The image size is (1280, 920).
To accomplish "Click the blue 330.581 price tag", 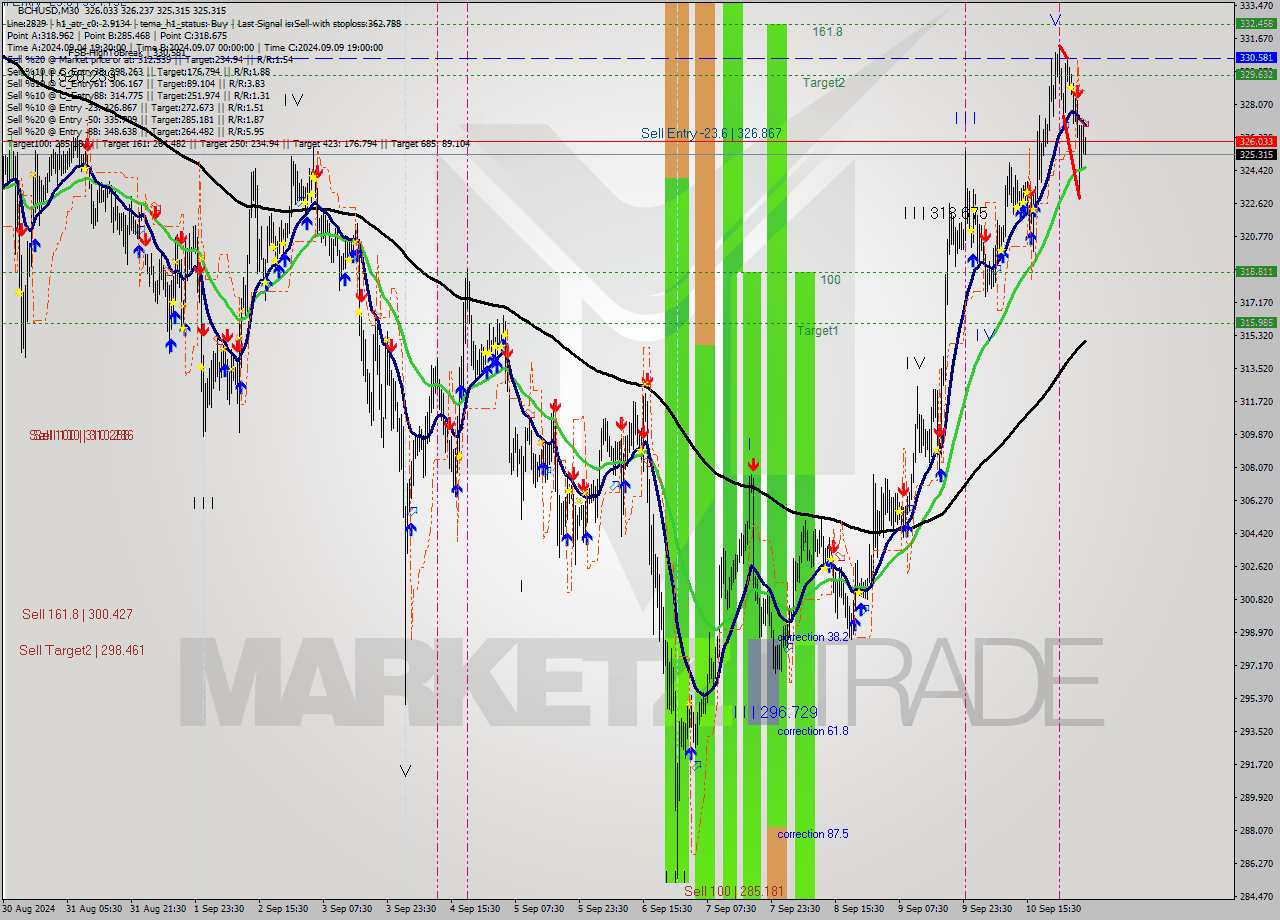I will (1256, 58).
